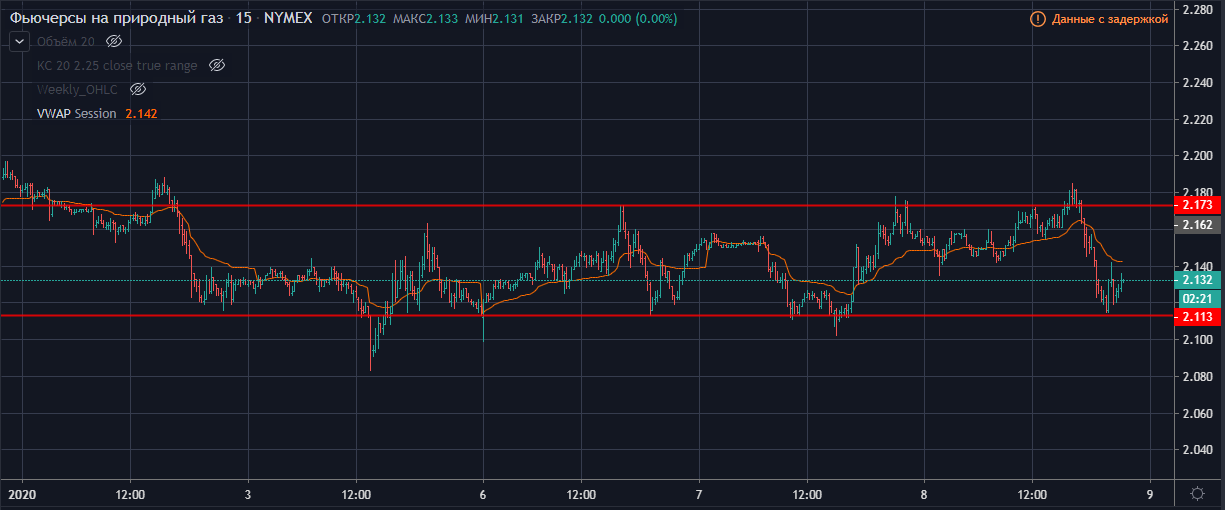This screenshot has width=1225, height=510.
Task: Click the 02:21 countdown label
Action: (x=1198, y=298)
